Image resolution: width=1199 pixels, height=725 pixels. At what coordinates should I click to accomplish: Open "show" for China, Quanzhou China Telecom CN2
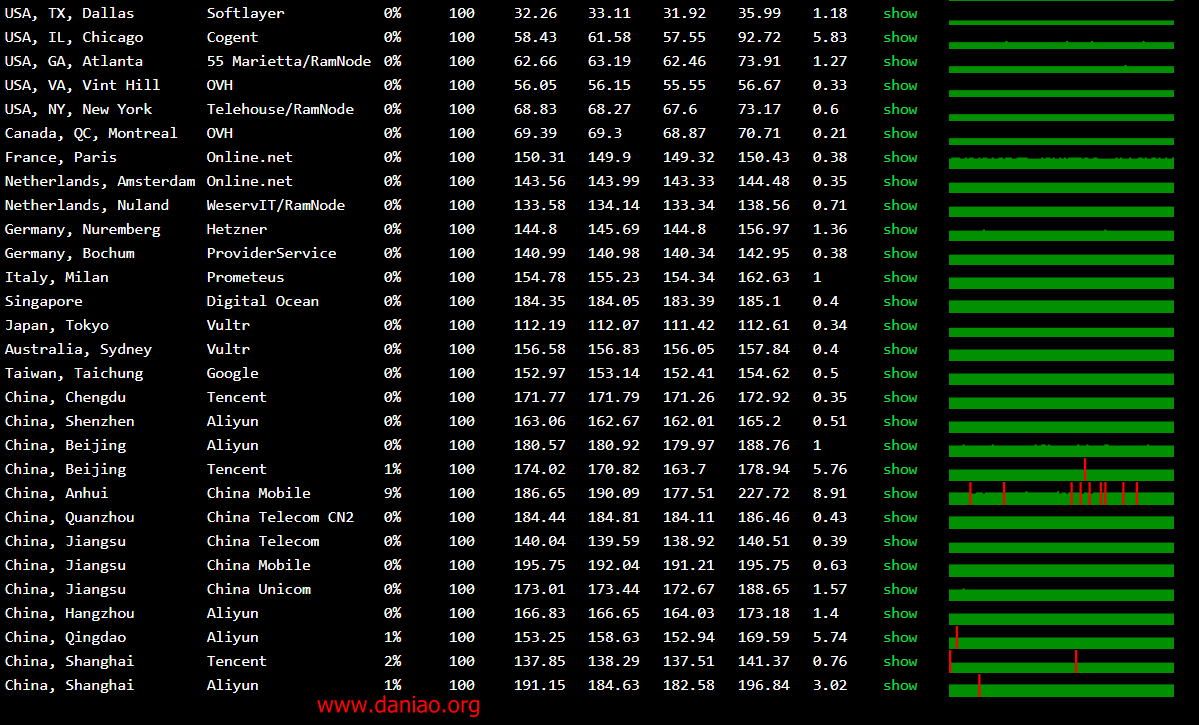pos(900,517)
